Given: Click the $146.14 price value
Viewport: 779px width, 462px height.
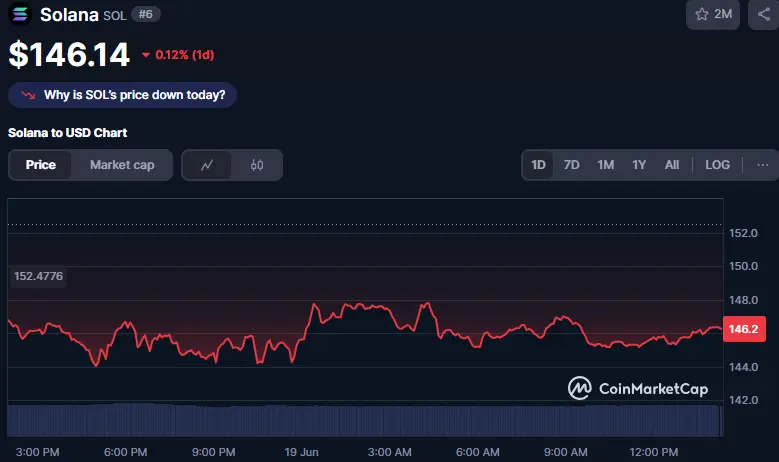Looking at the screenshot, I should 70,54.
